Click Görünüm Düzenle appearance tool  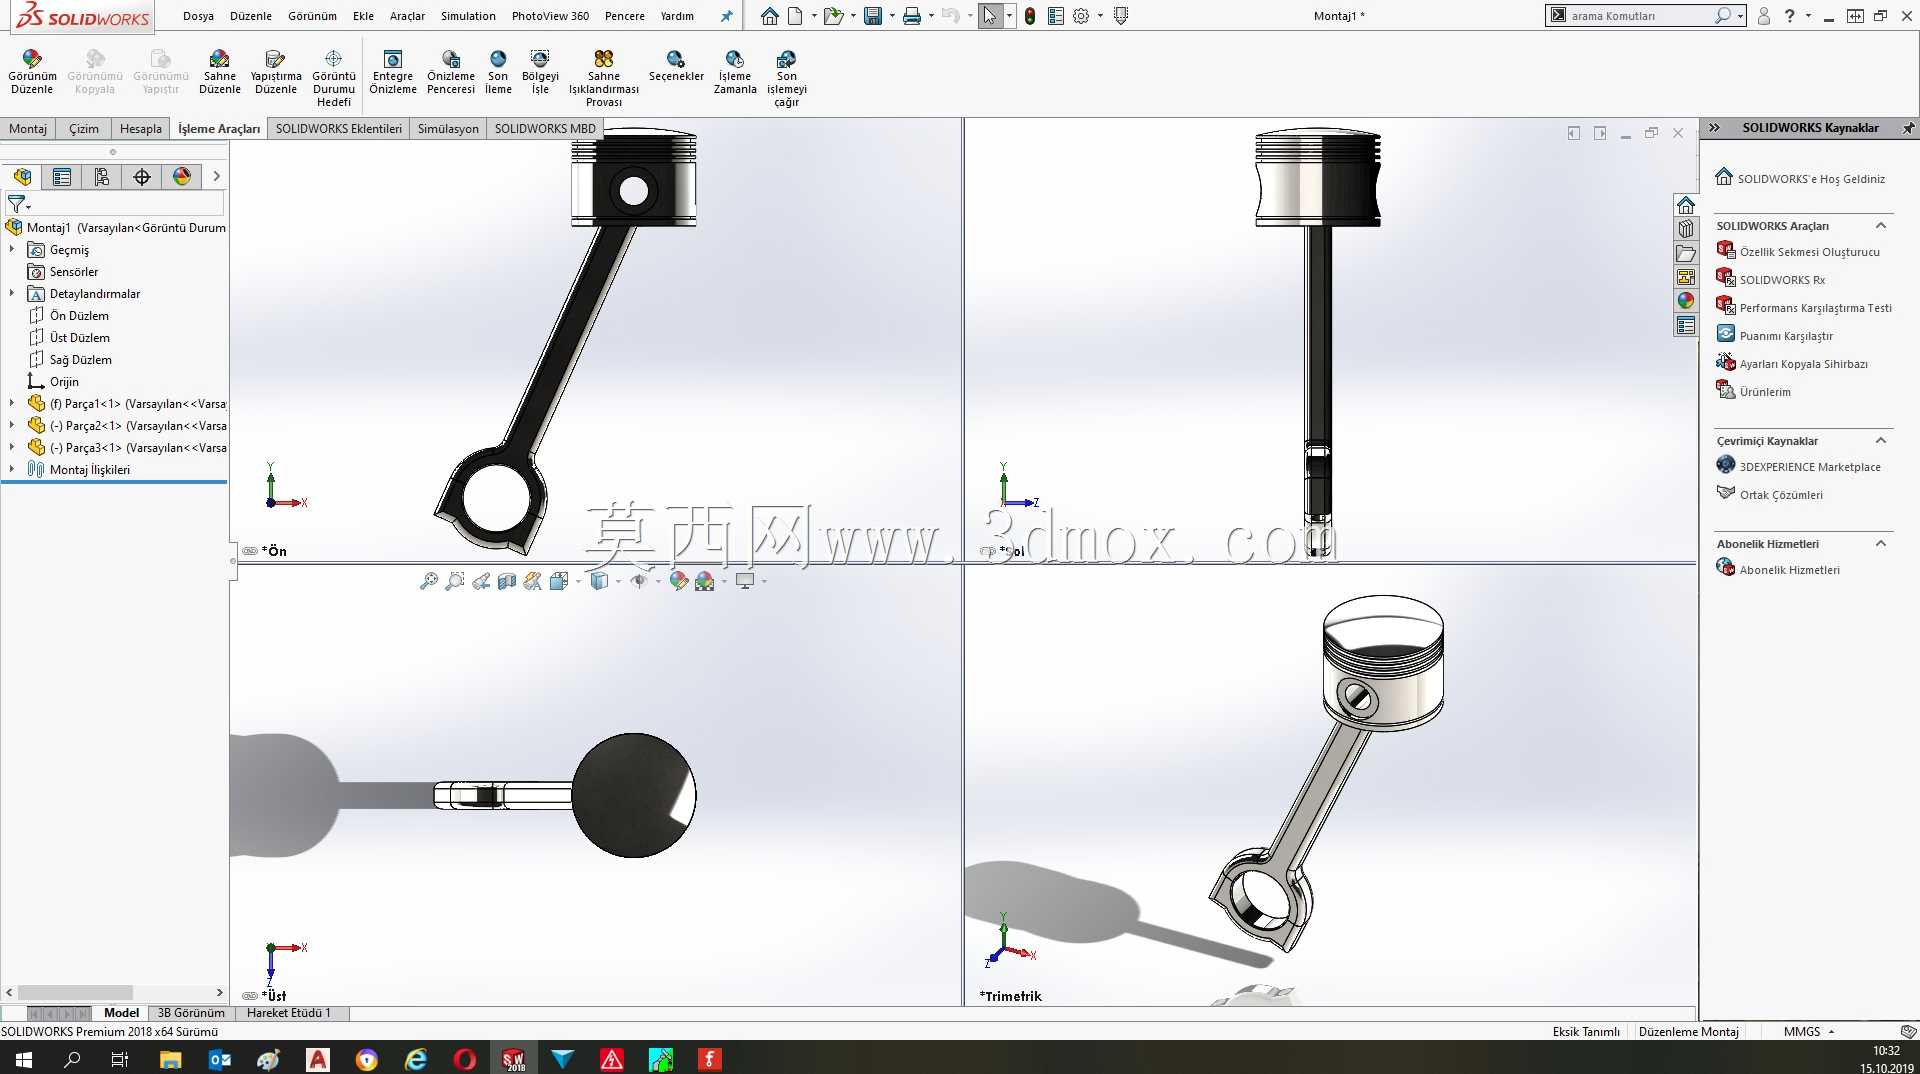tap(32, 72)
